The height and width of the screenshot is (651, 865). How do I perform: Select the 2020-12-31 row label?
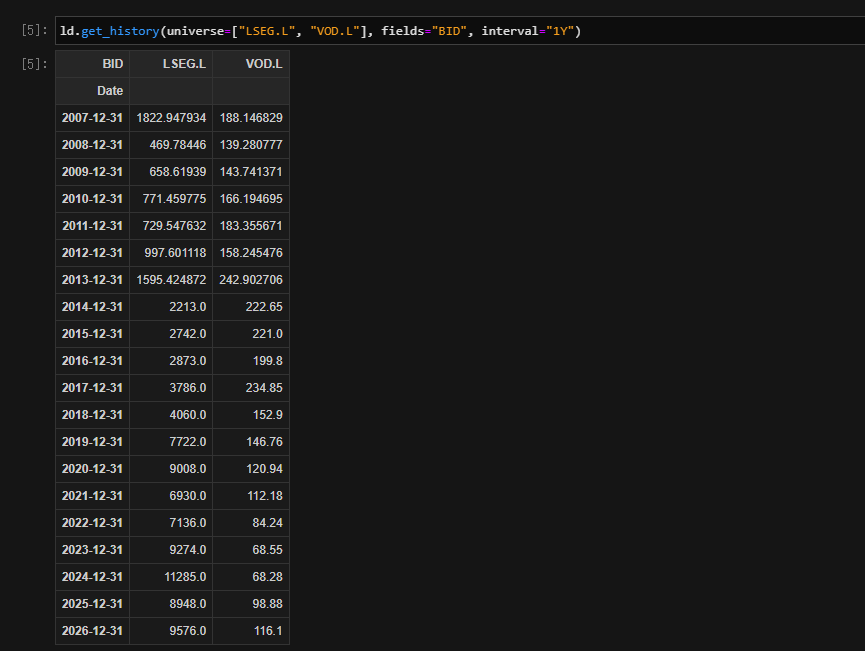[x=92, y=469]
